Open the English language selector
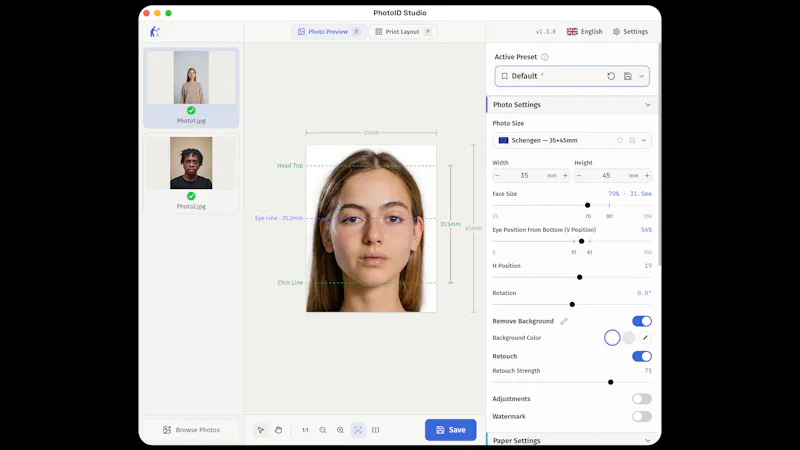 pos(585,32)
